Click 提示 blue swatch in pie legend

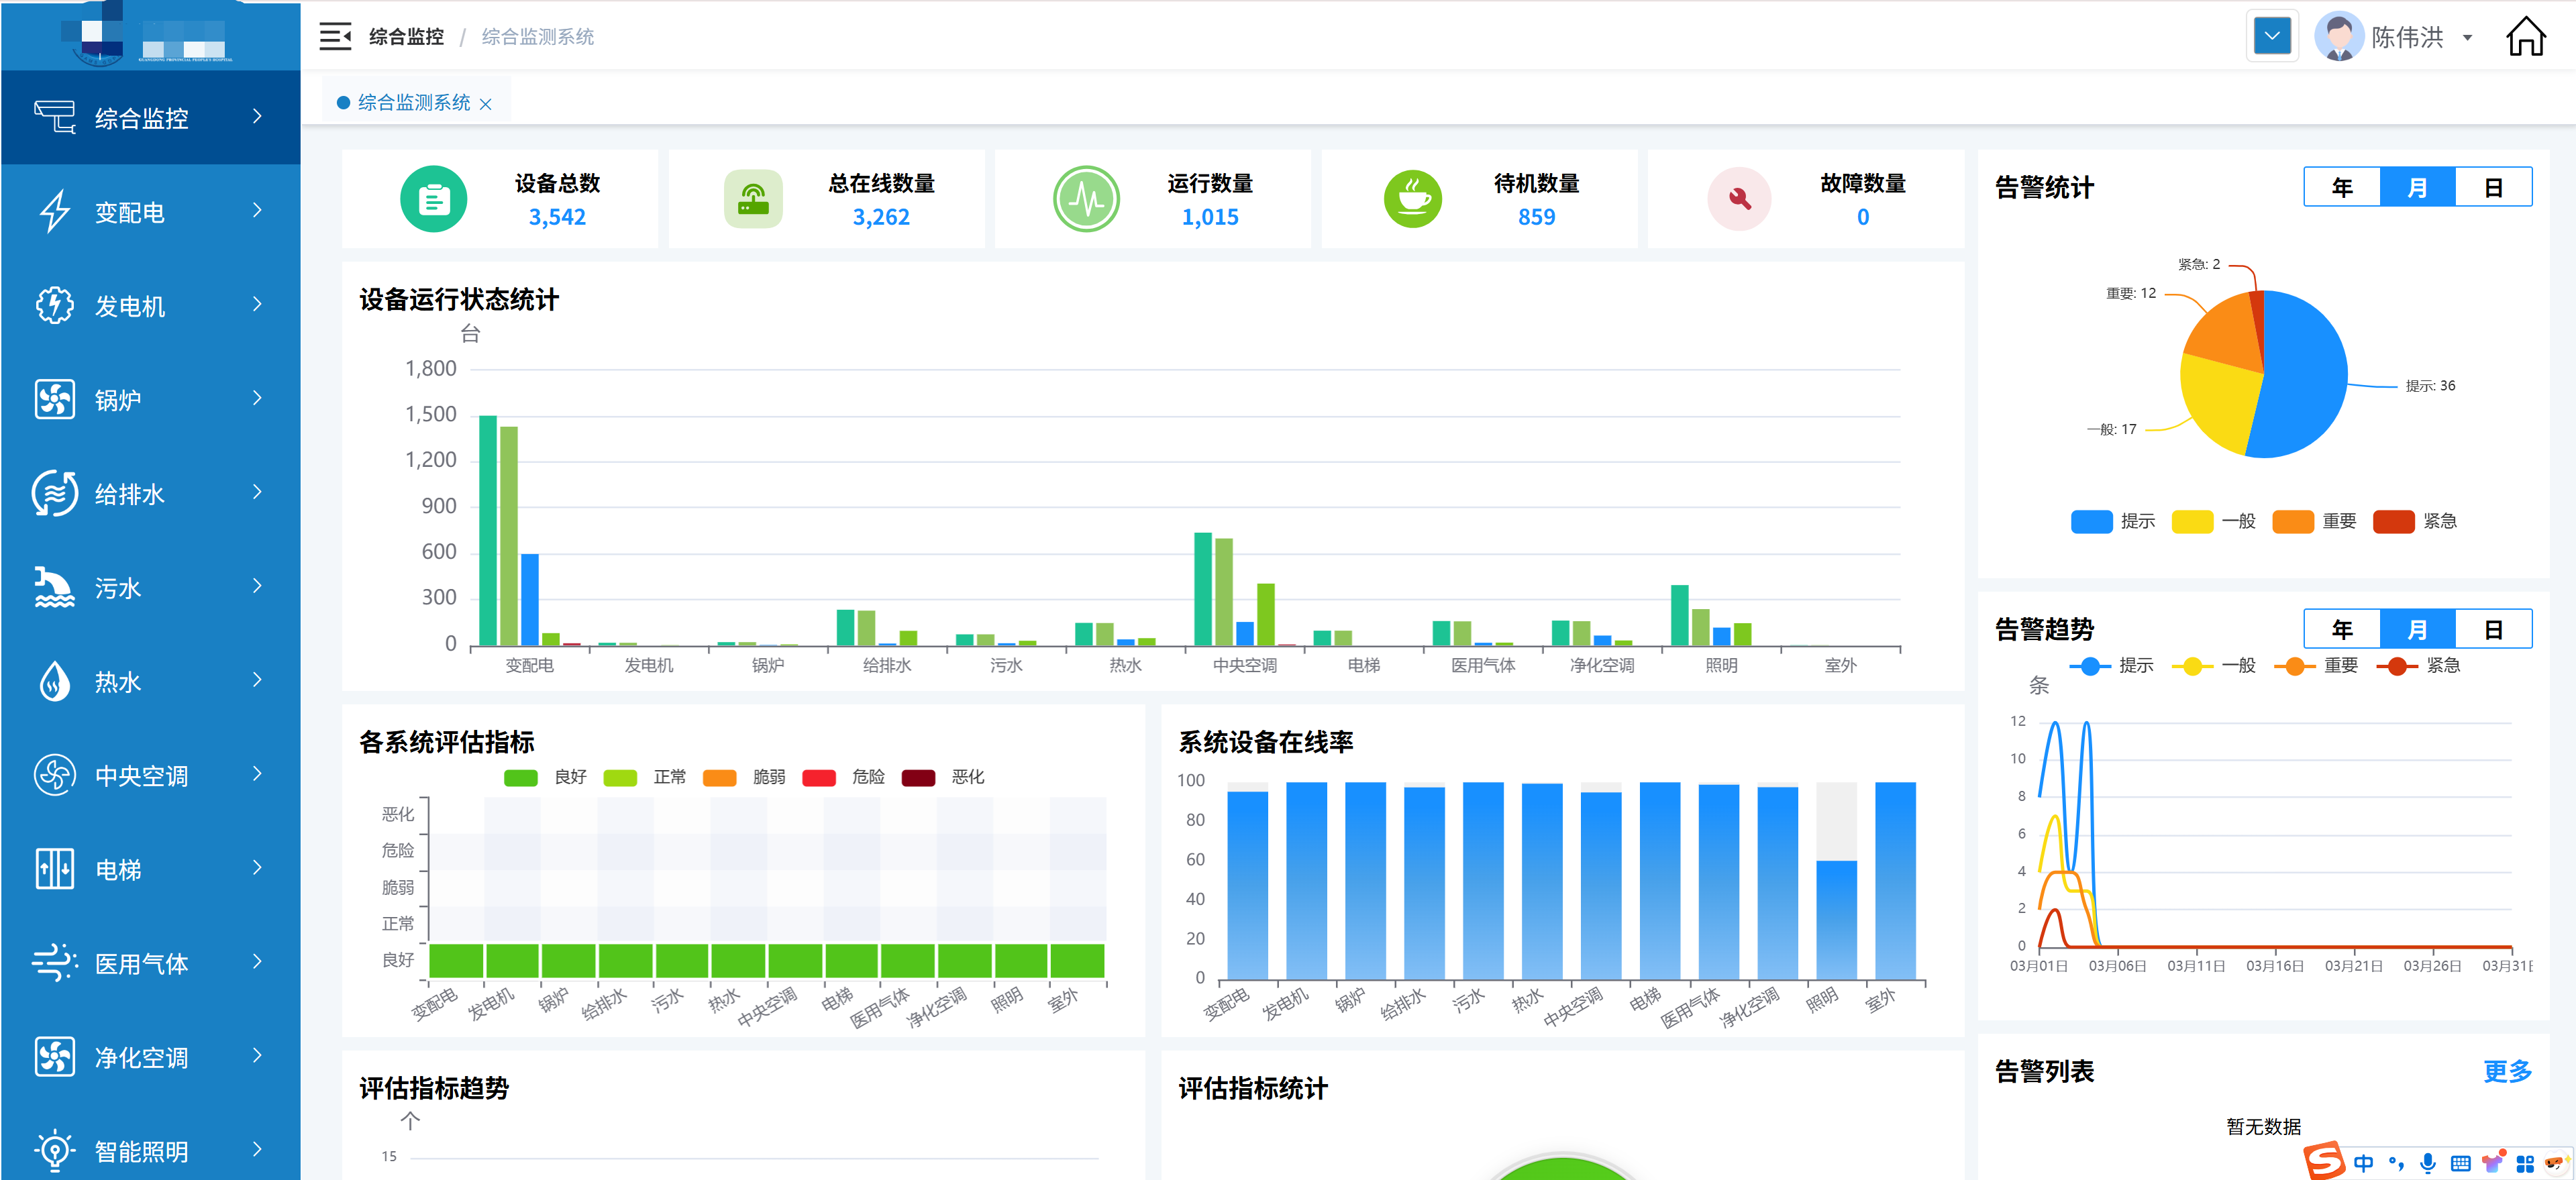2091,521
